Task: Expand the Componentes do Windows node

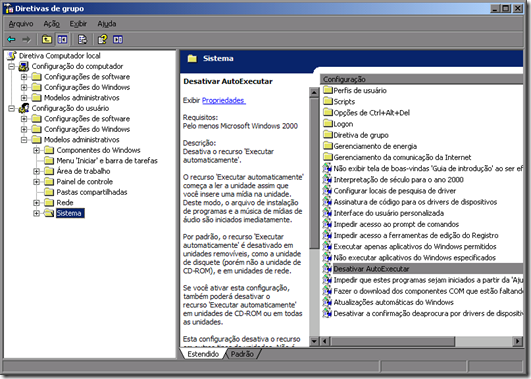Action: 36,150
